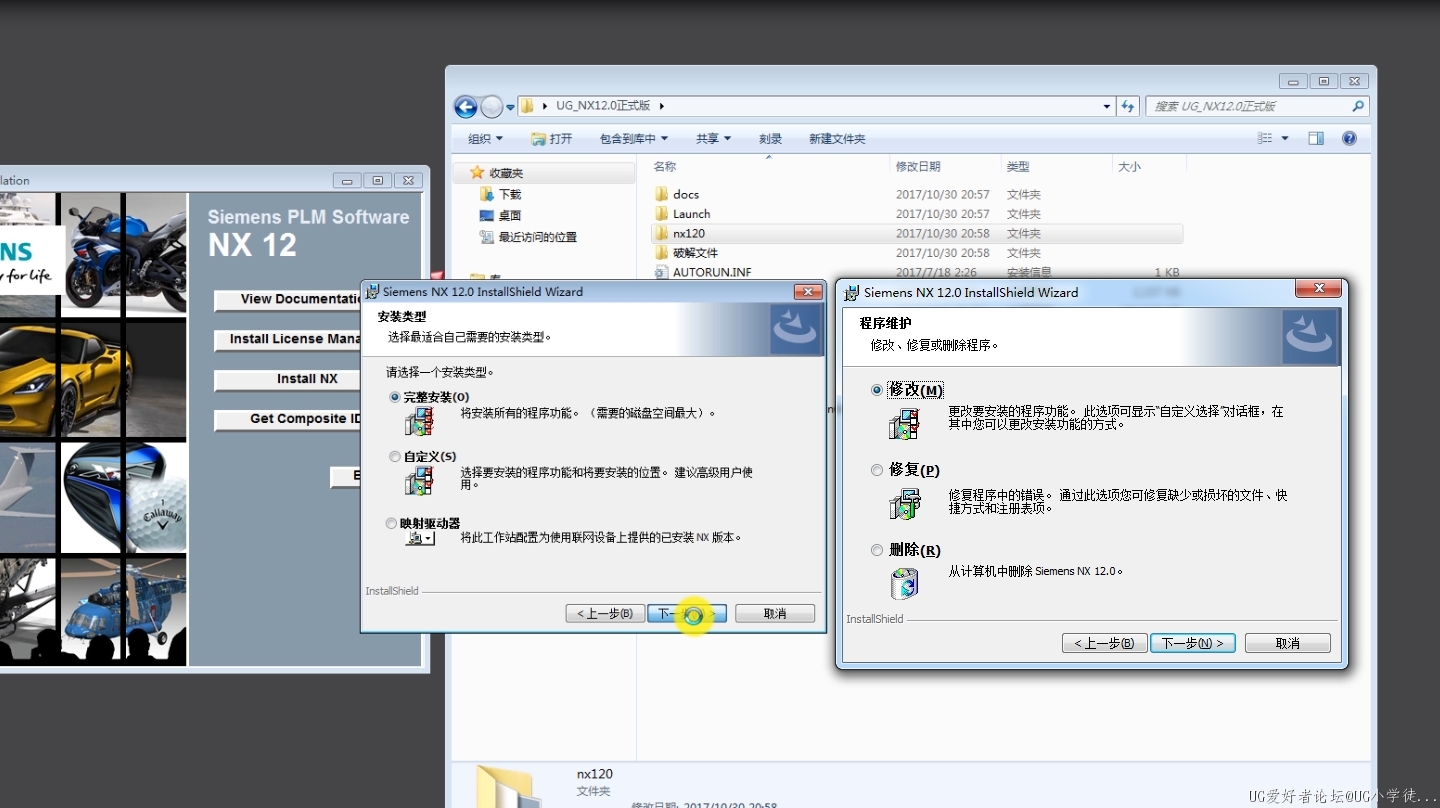Open 最近访问的位置 in navigation pane
This screenshot has height=808, width=1440.
(538, 237)
